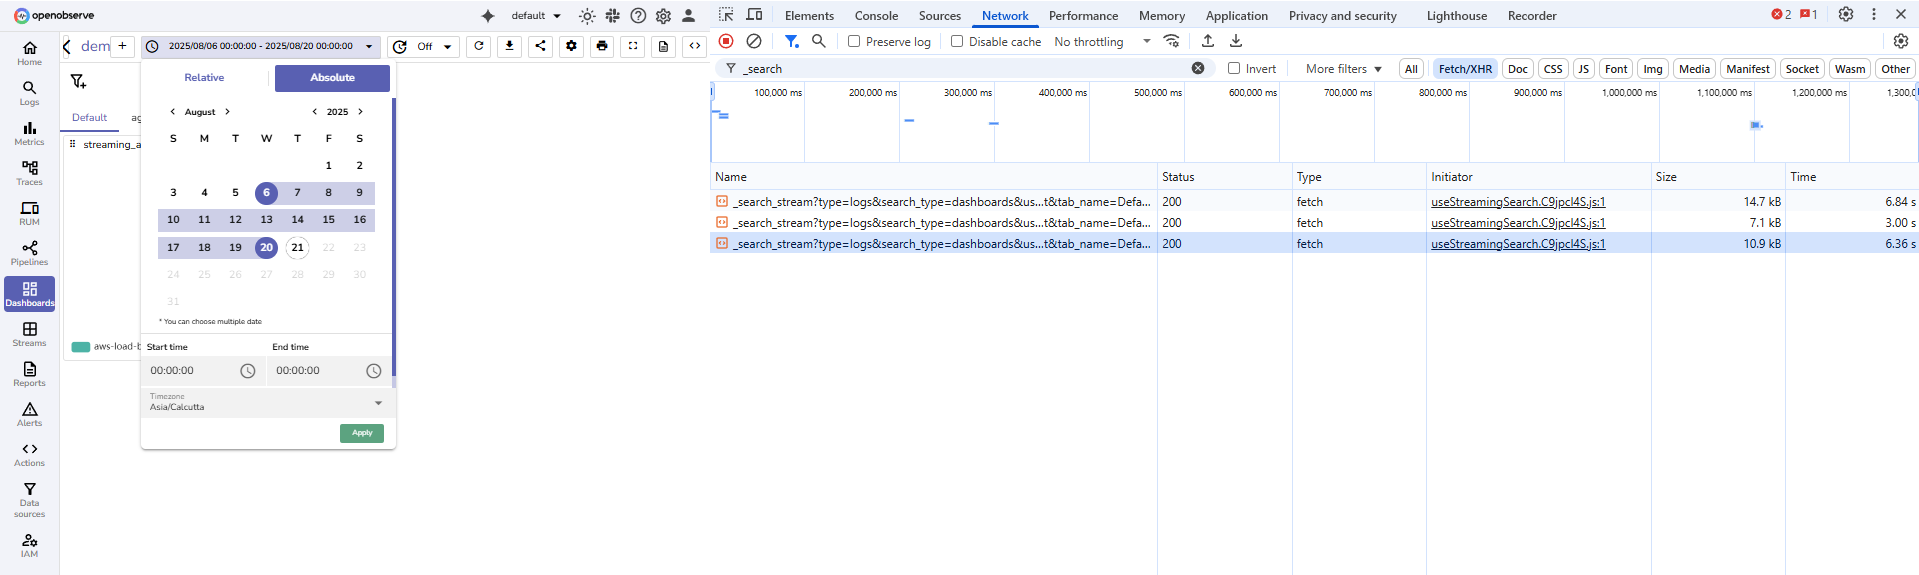Screen dimensions: 1919x575
Task: Enable the Preserve log checkbox
Action: point(854,41)
